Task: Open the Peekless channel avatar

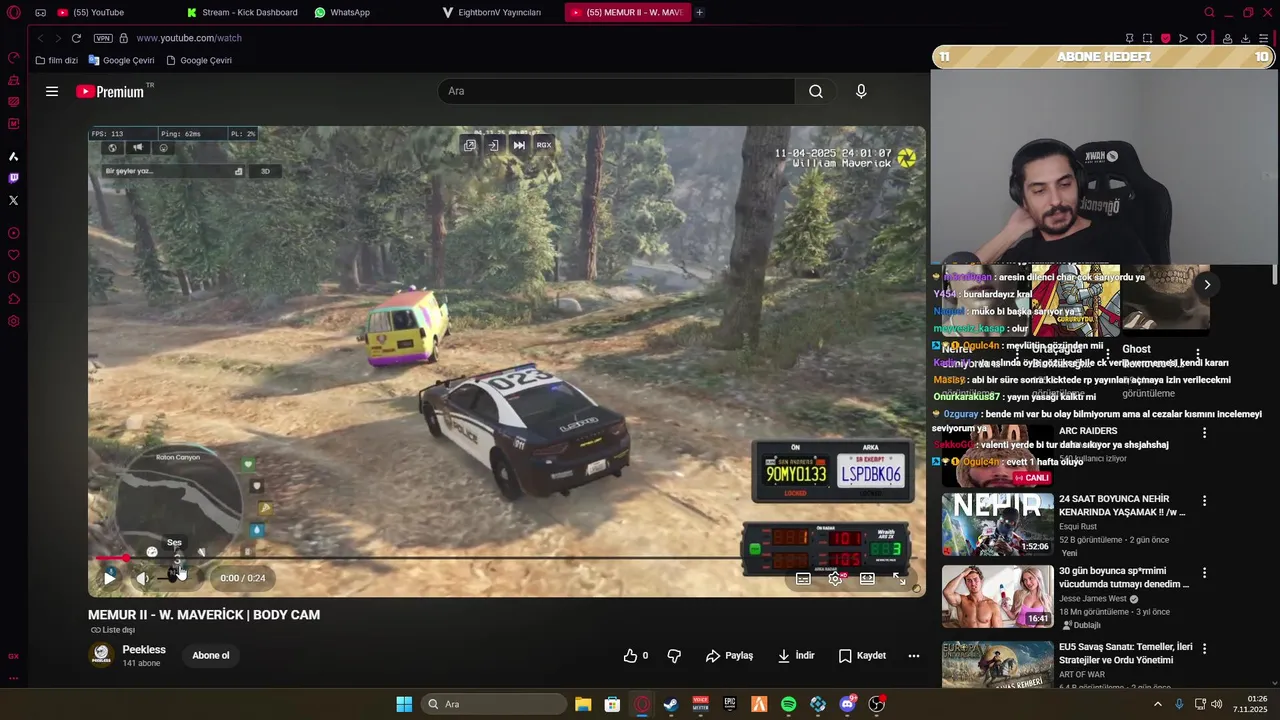Action: tap(101, 655)
